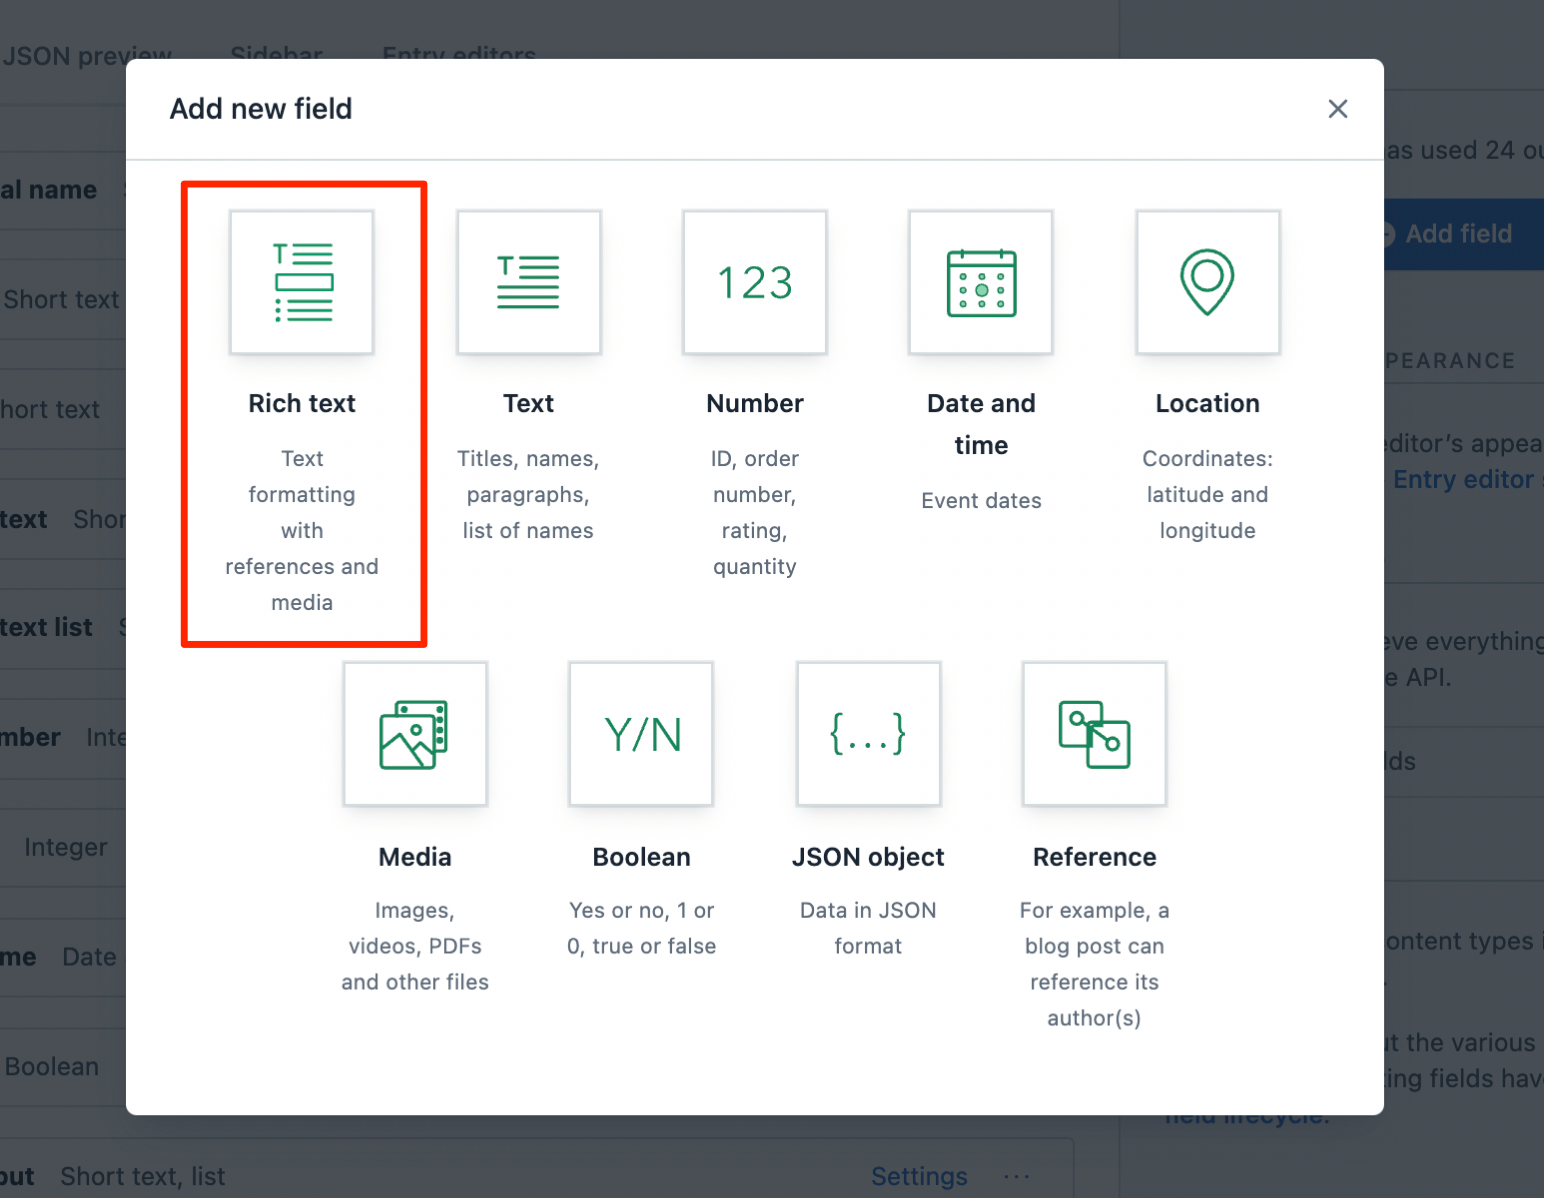Click the Add field button
1544x1198 pixels.
1458,234
